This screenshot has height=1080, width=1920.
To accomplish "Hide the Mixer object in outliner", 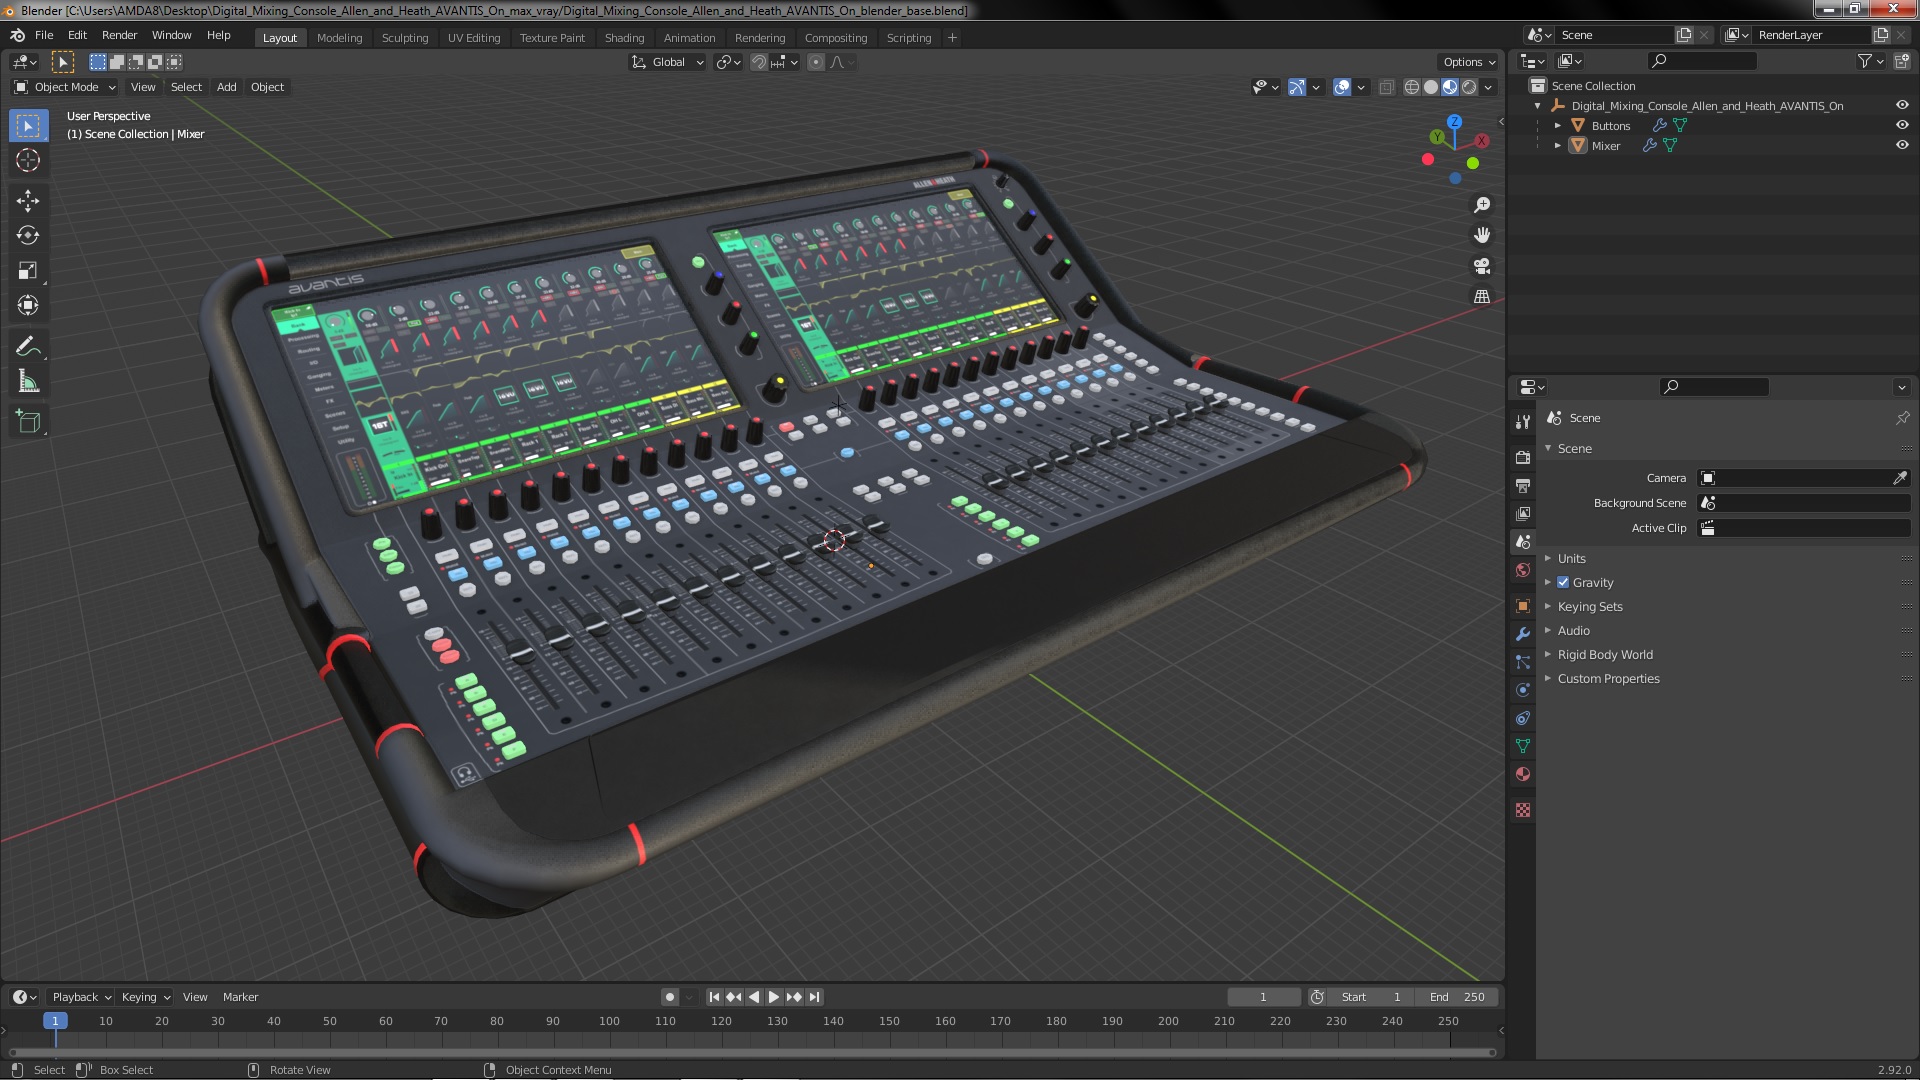I will point(1902,145).
